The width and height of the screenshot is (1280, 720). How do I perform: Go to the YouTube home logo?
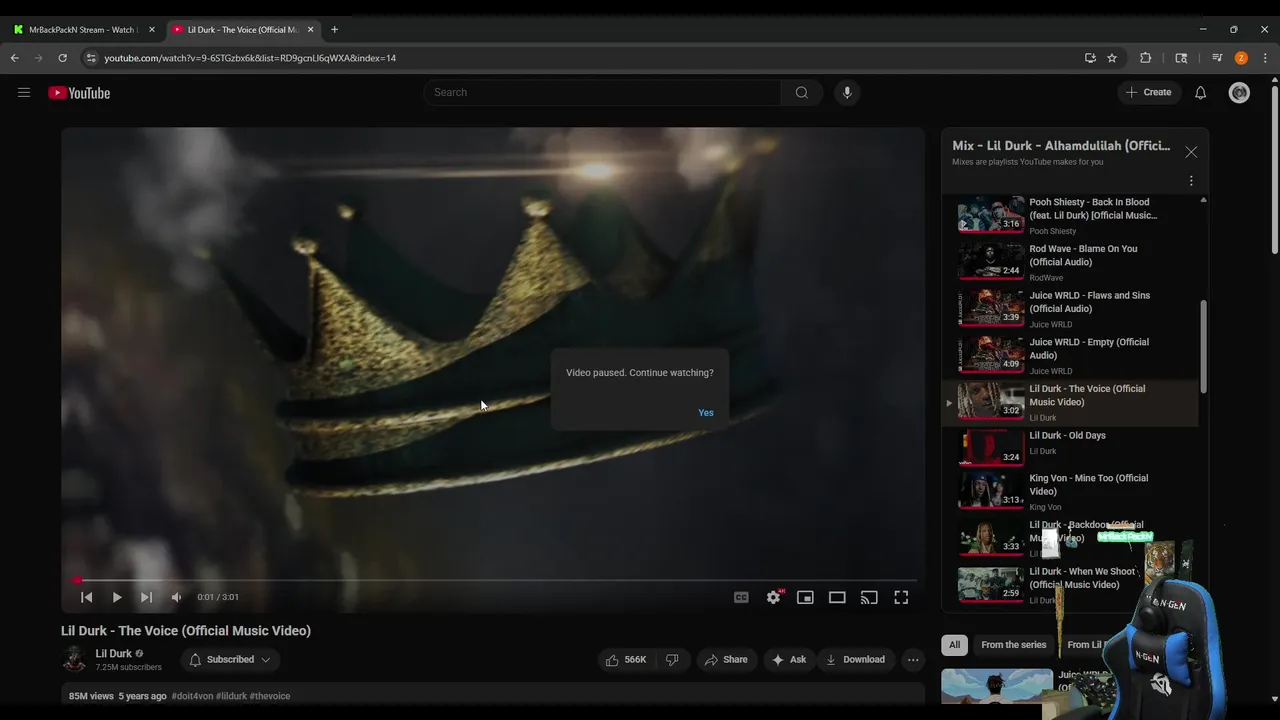pos(79,93)
